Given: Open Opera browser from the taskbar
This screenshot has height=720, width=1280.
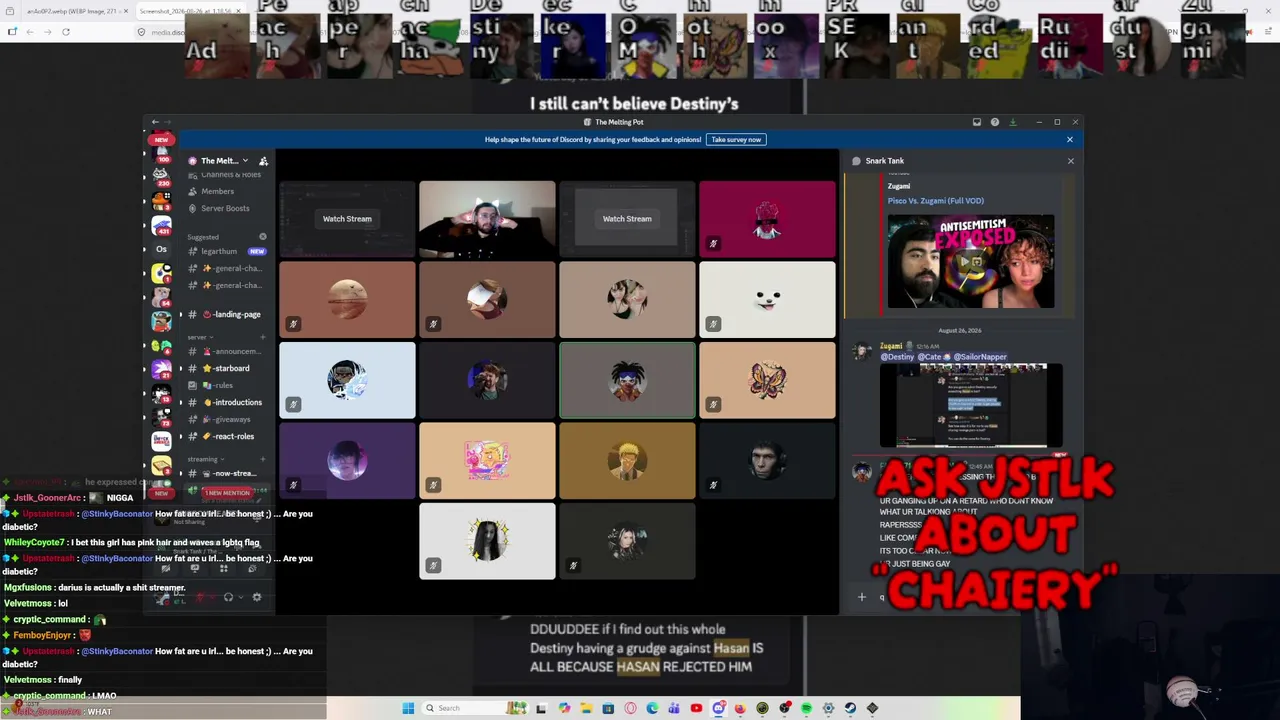Looking at the screenshot, I should pos(630,708).
